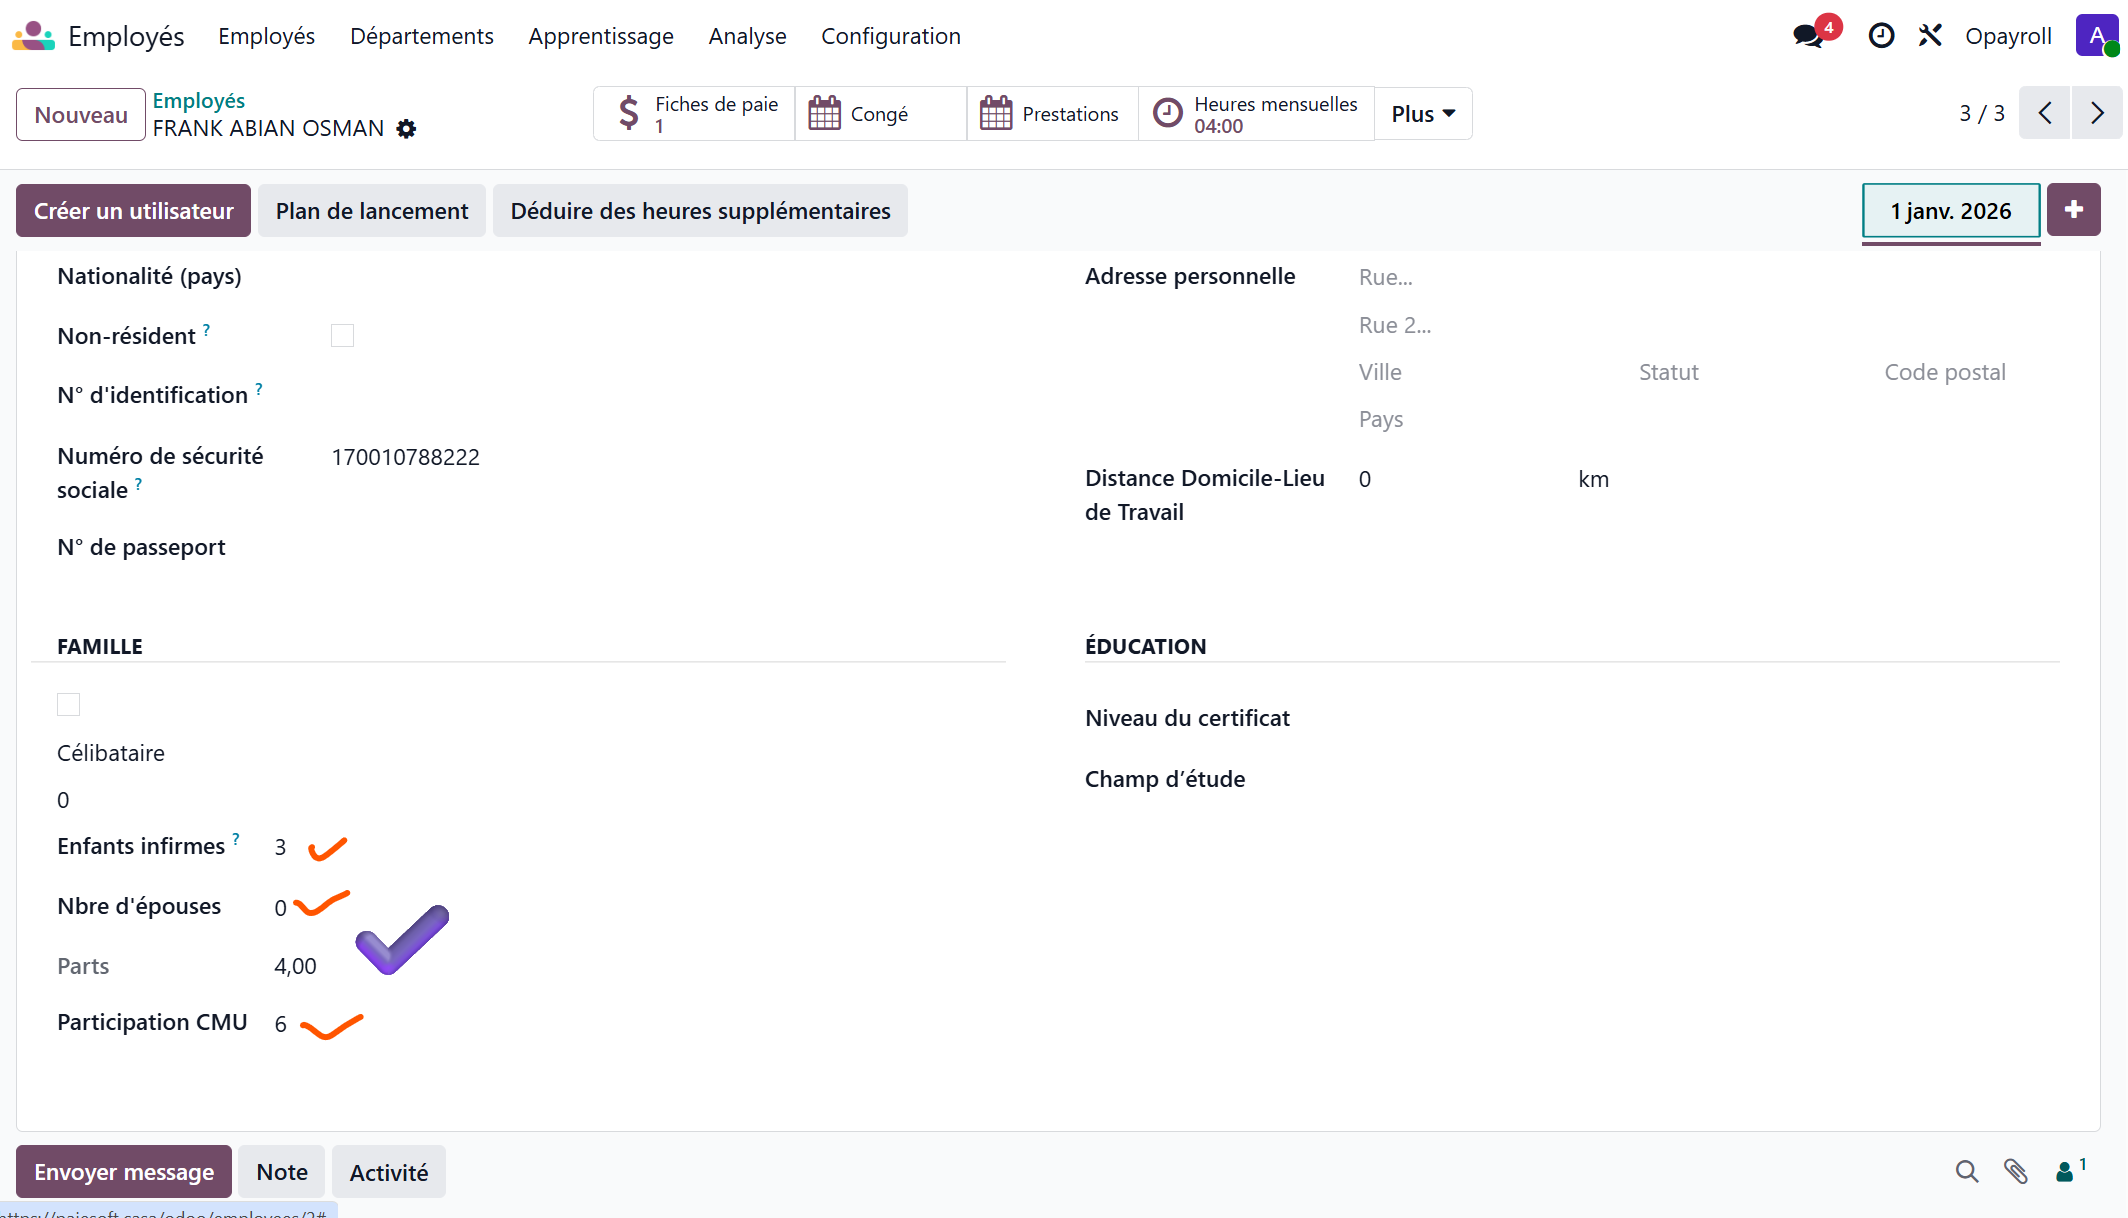The width and height of the screenshot is (2128, 1218).
Task: Toggle the Non-résident checkbox
Action: (x=342, y=336)
